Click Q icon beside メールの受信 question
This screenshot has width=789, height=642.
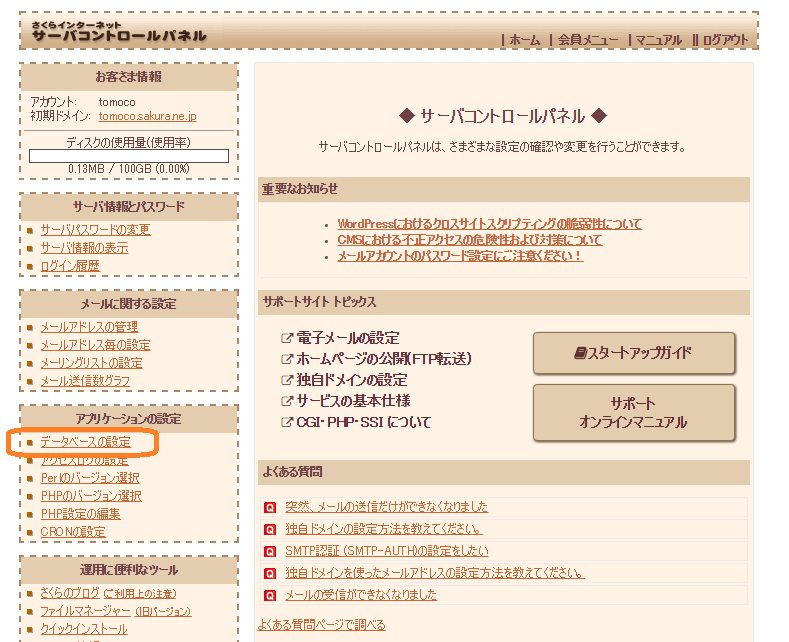click(270, 596)
